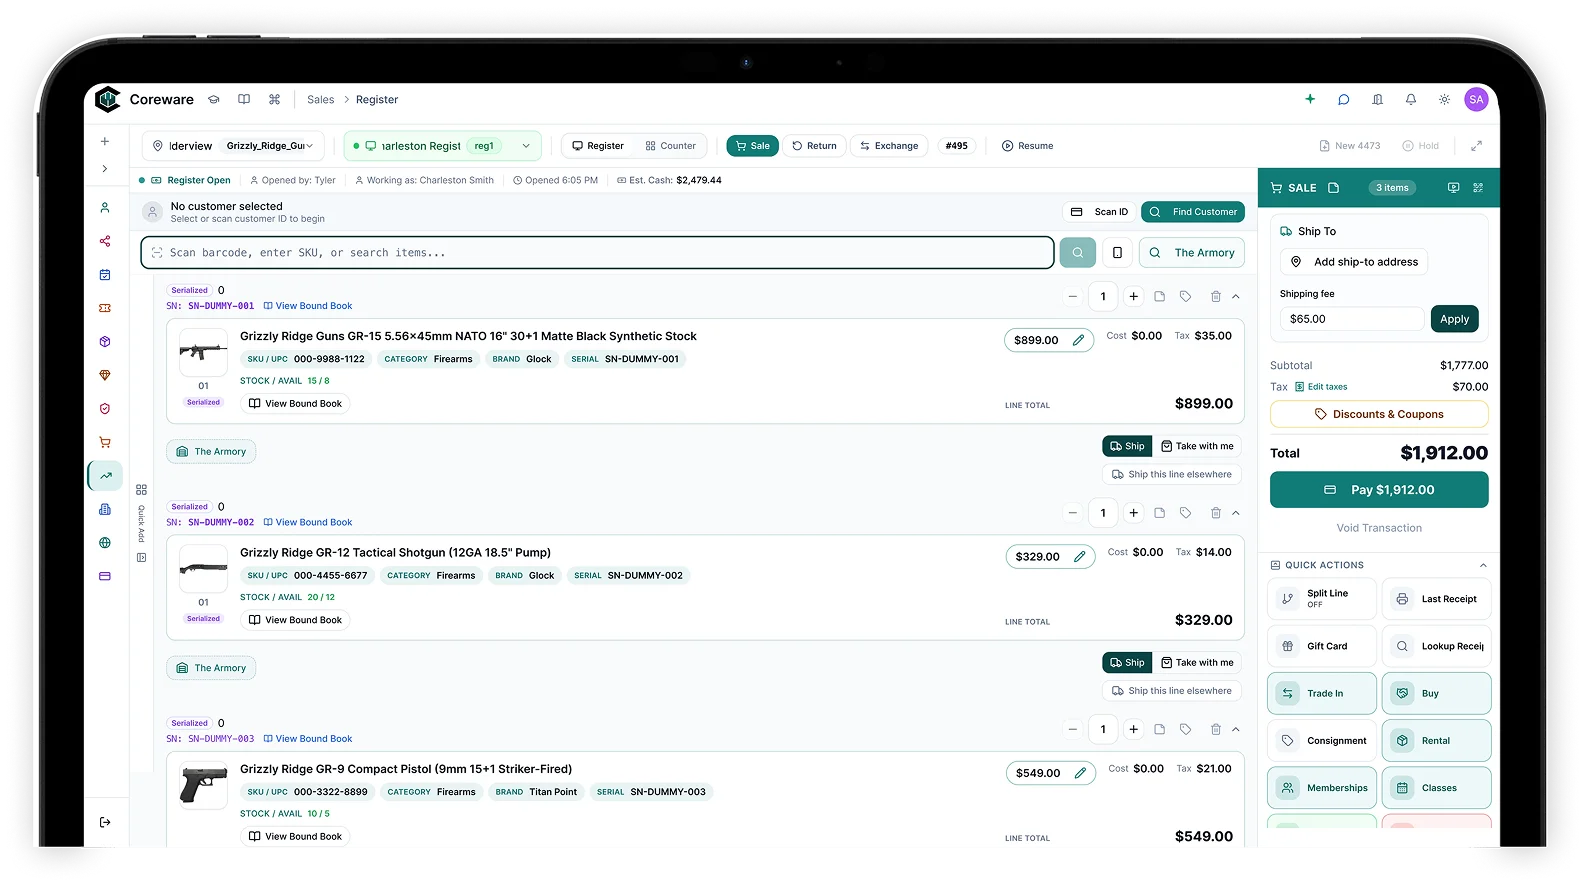
Task: Select Take with me for GR-15
Action: click(1197, 446)
